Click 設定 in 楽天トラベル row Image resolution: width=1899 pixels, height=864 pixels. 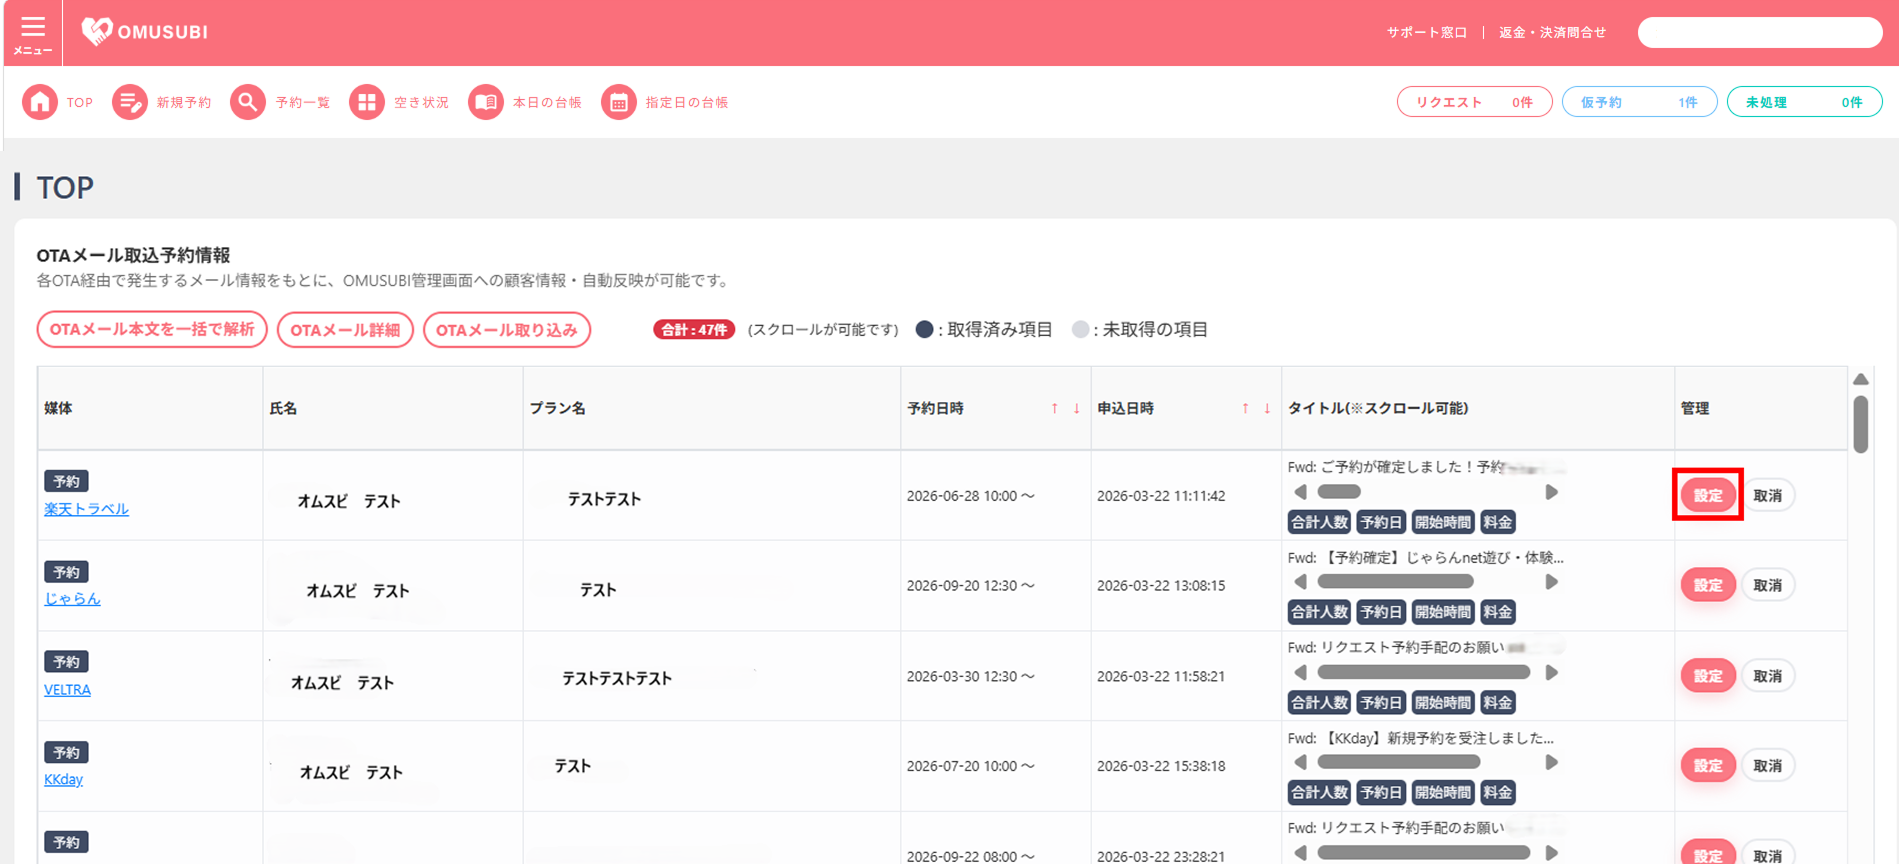(1708, 495)
